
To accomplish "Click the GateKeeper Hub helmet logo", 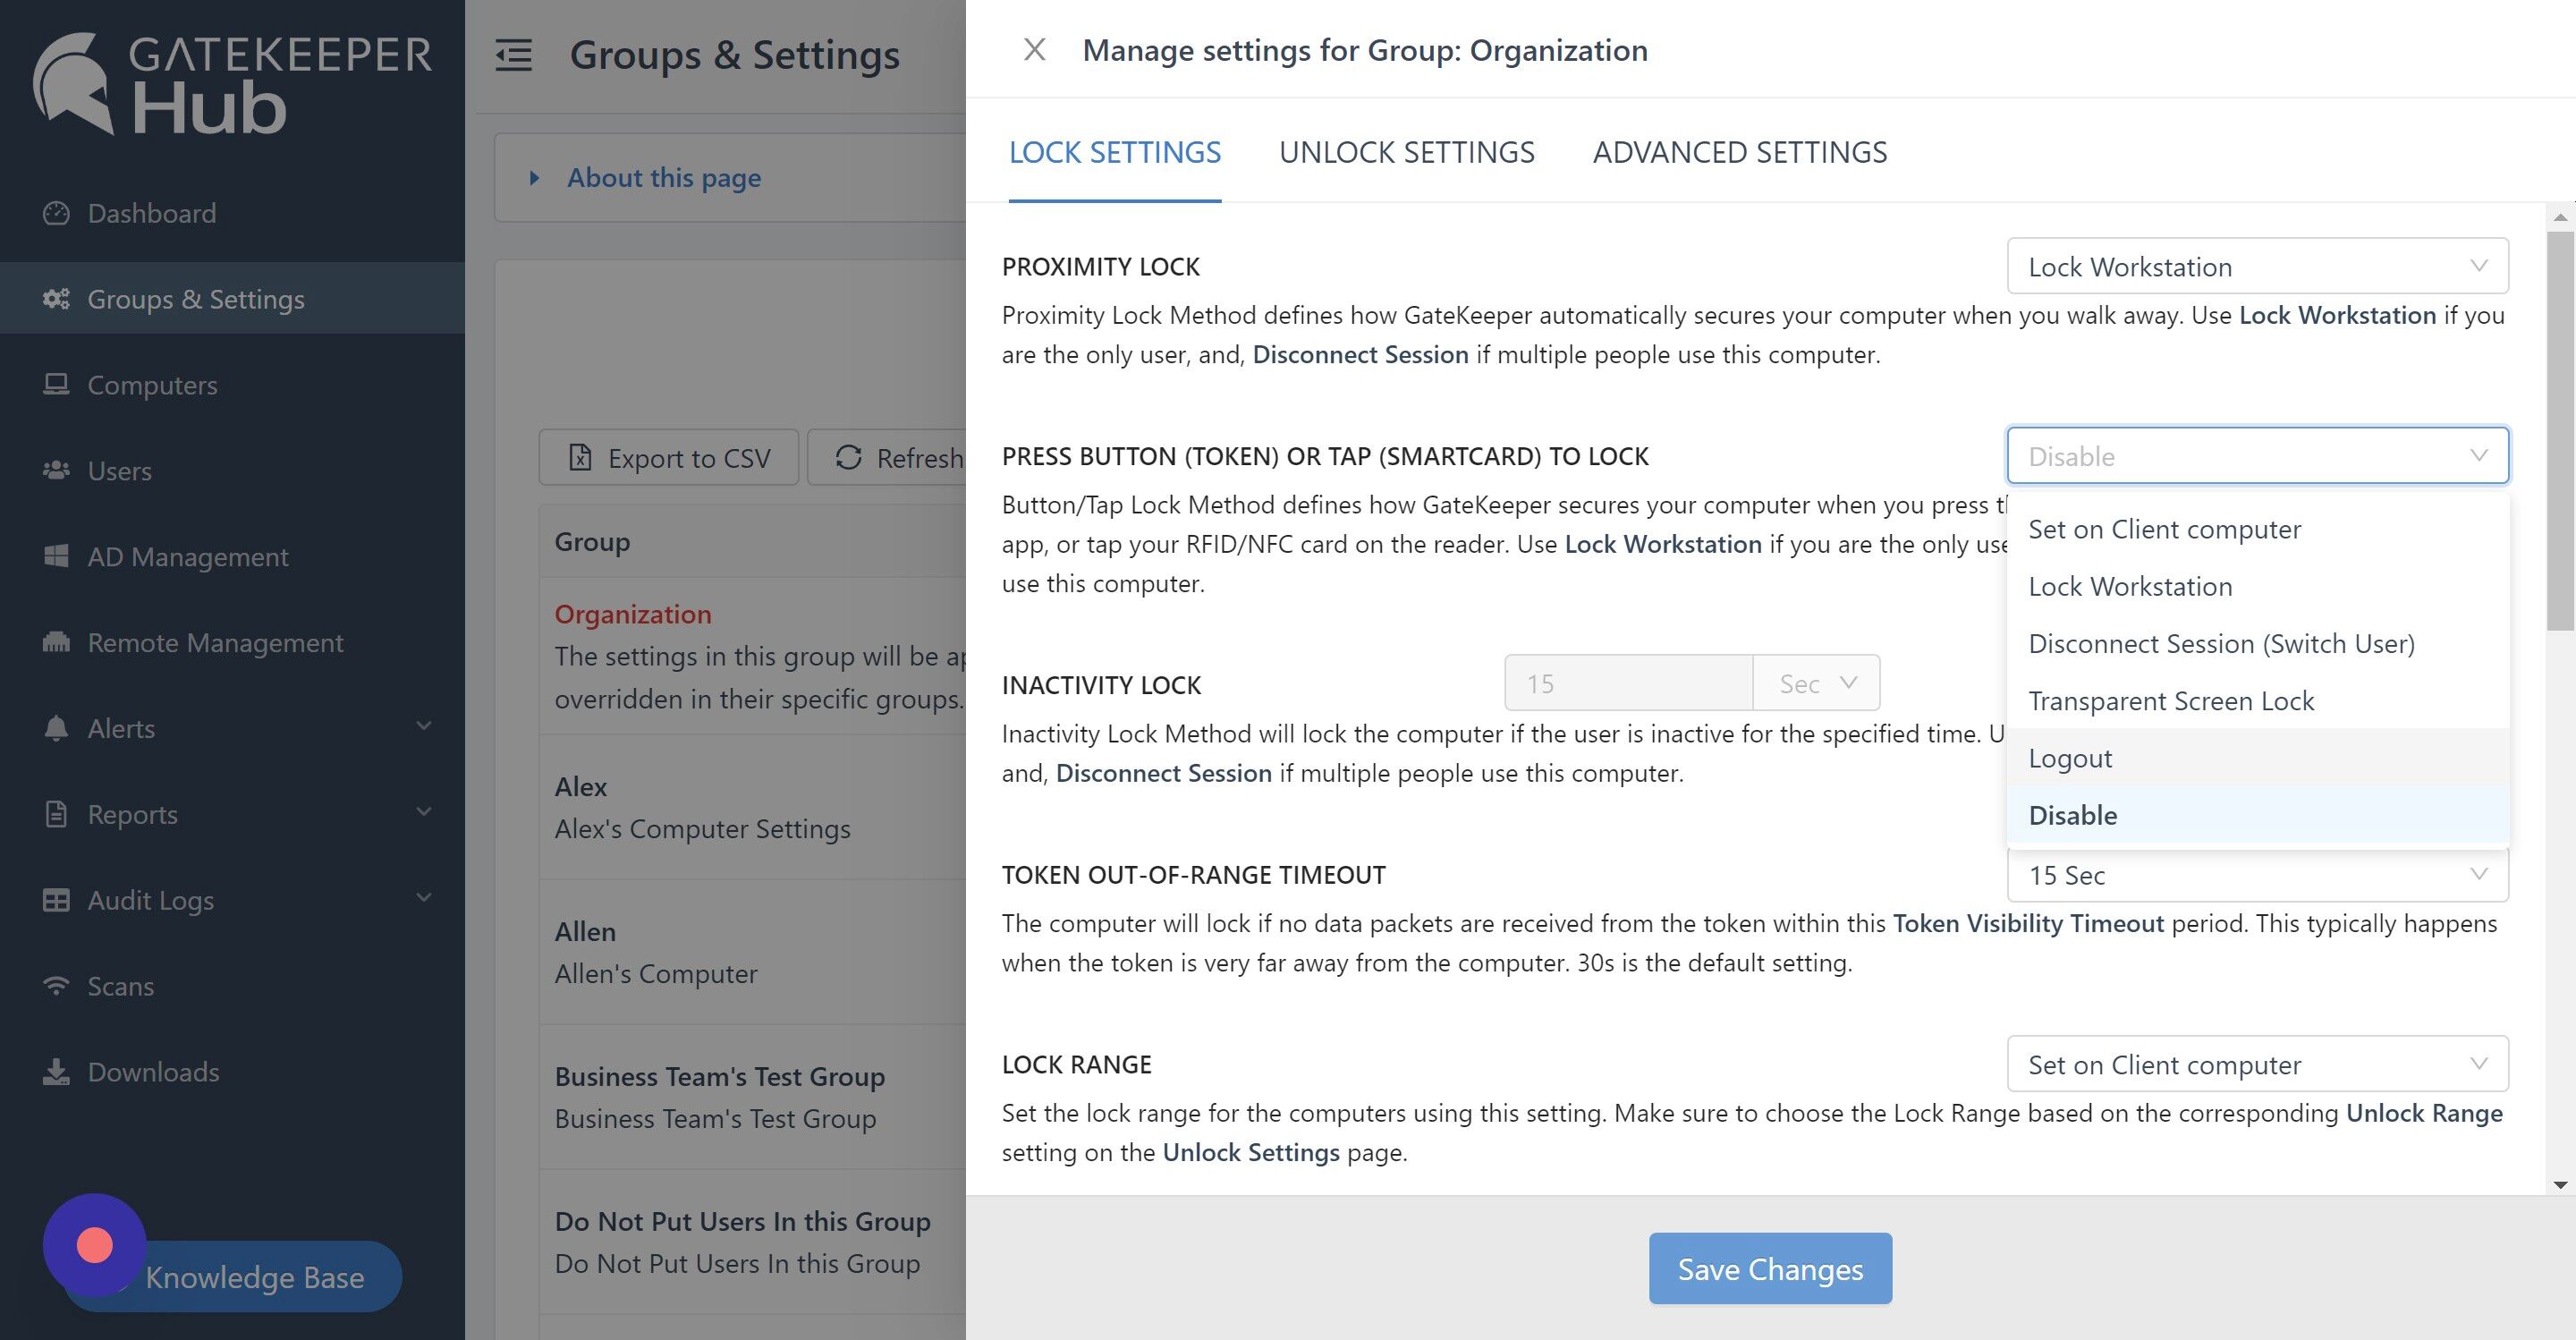I will coord(74,82).
